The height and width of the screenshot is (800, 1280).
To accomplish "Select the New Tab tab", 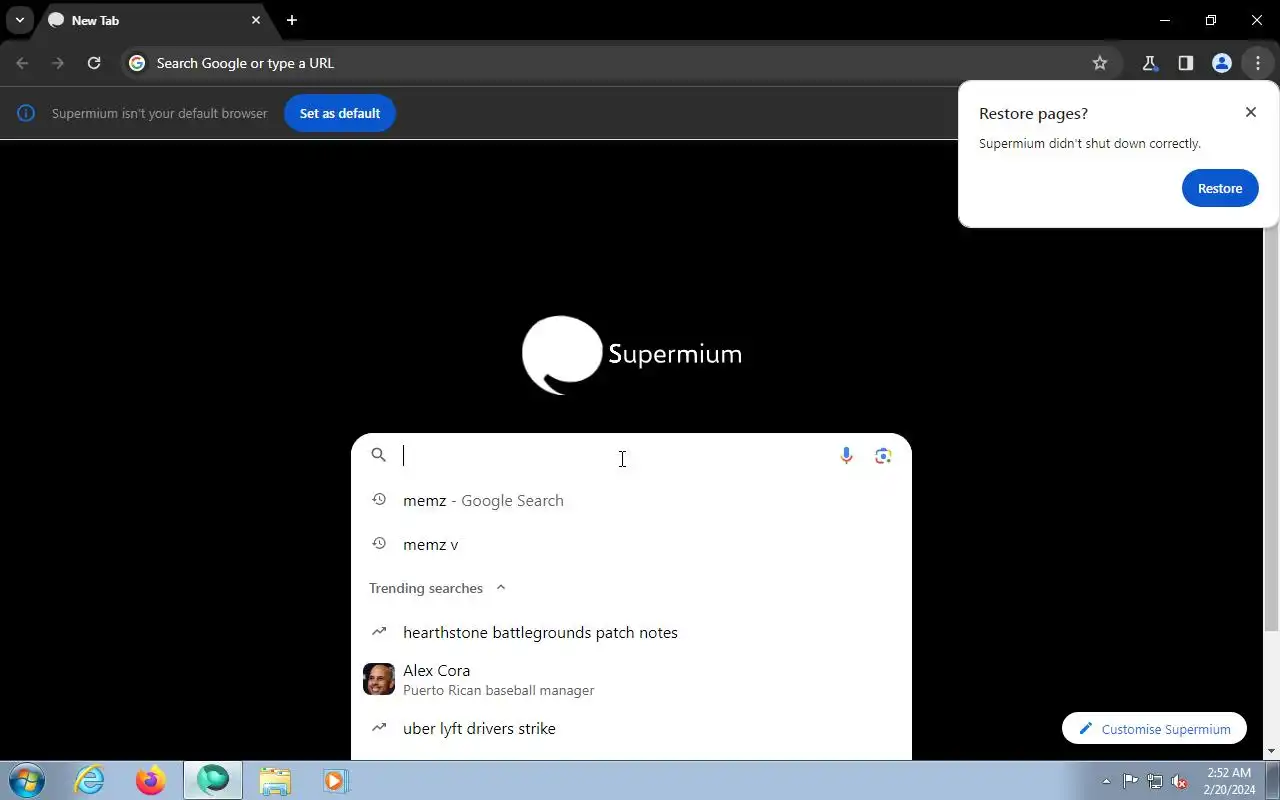I will click(156, 20).
